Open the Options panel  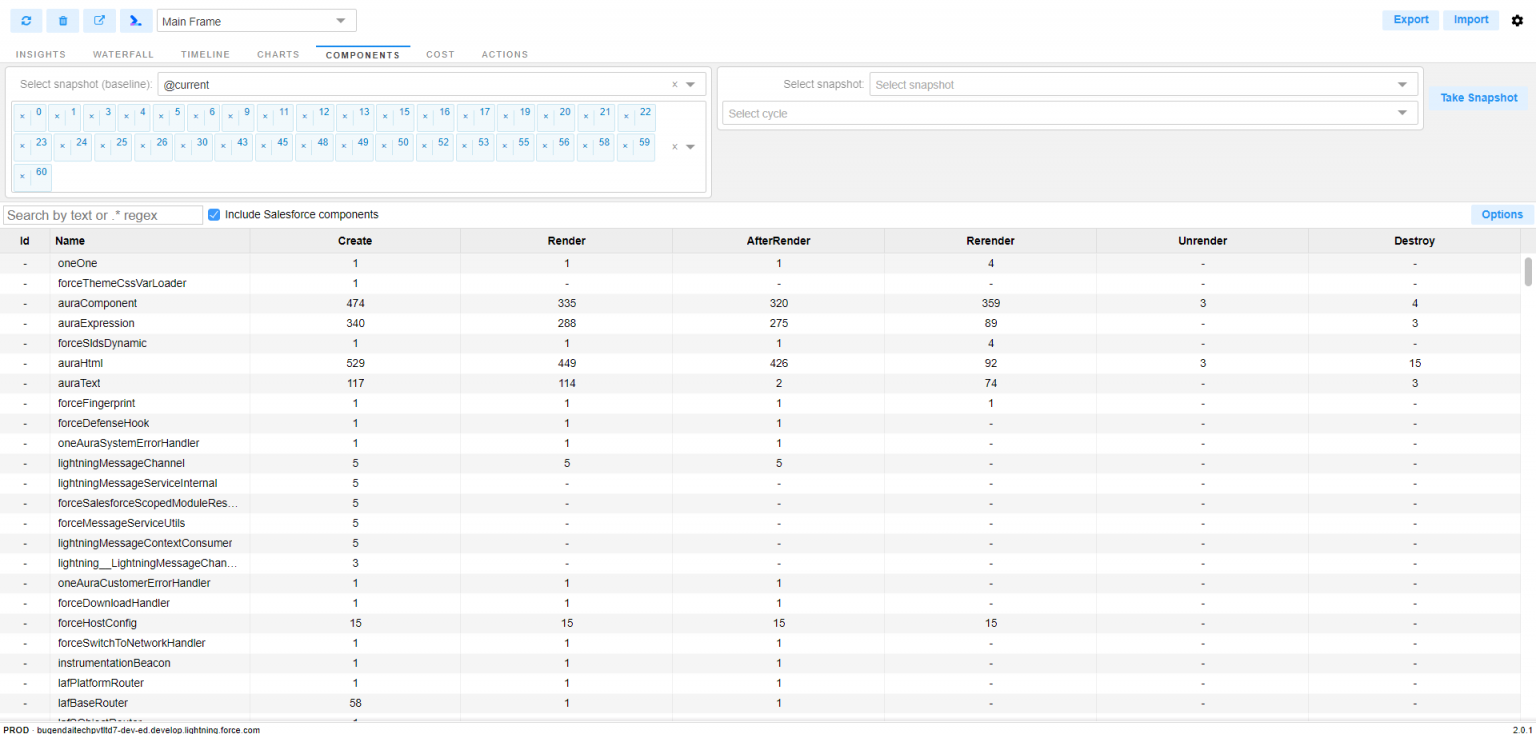[1501, 214]
